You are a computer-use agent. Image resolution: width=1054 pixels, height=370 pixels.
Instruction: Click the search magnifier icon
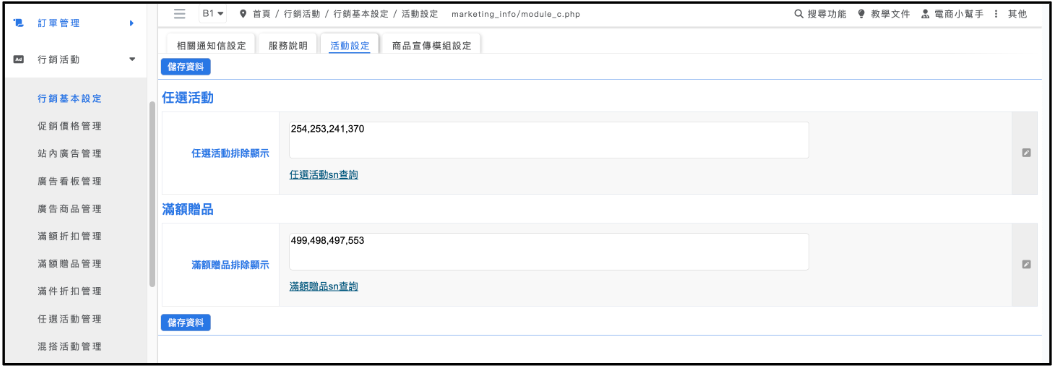coord(799,13)
